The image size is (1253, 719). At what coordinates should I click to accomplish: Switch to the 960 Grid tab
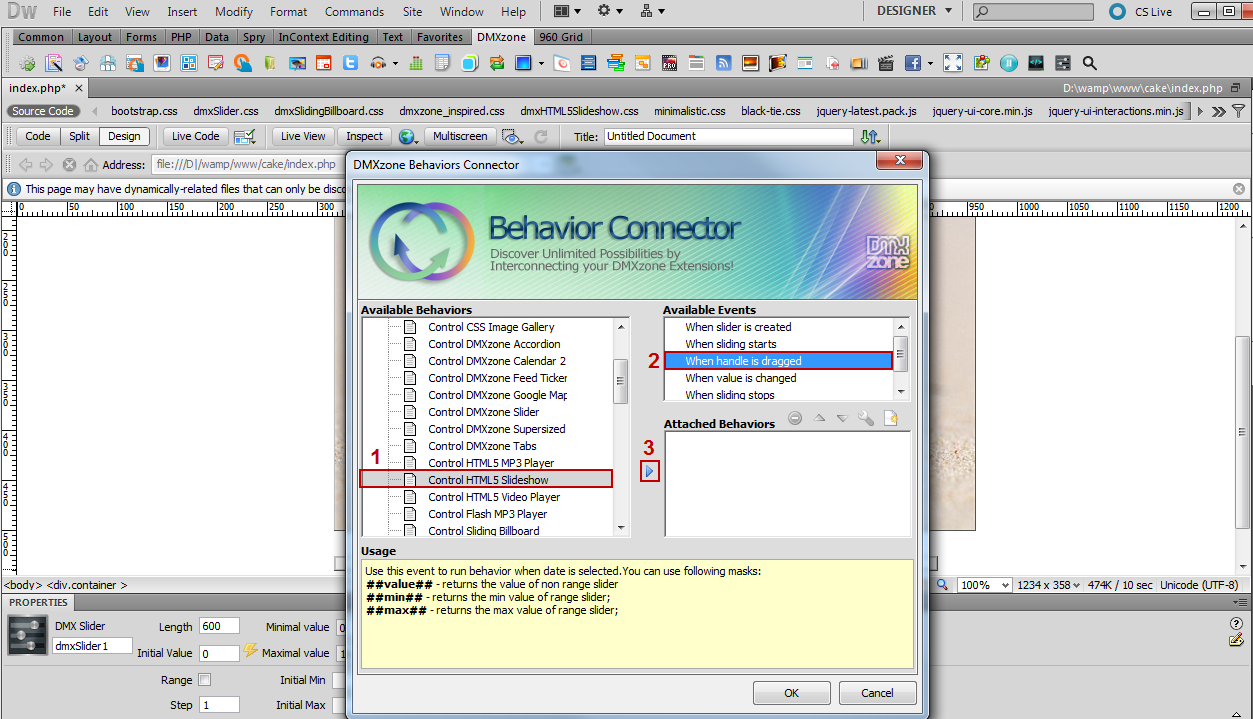[561, 37]
